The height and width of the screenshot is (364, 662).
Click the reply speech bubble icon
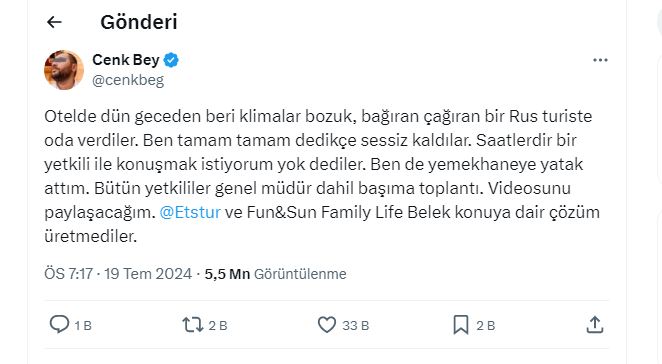(59, 325)
